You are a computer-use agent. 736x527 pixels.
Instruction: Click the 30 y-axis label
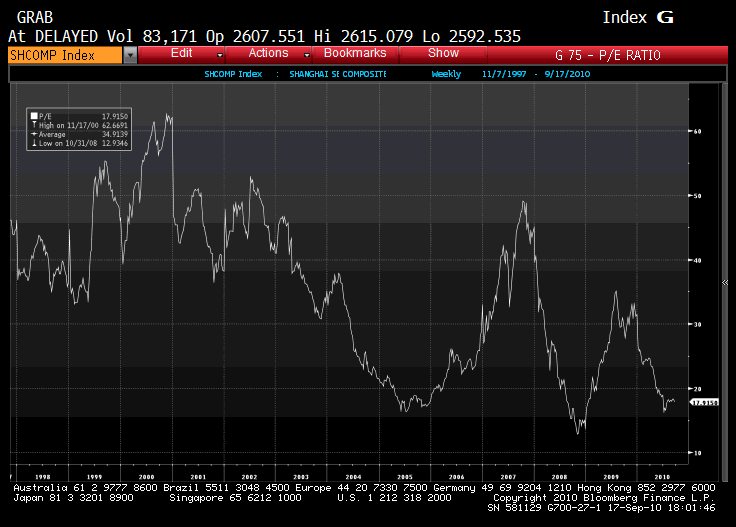(698, 324)
